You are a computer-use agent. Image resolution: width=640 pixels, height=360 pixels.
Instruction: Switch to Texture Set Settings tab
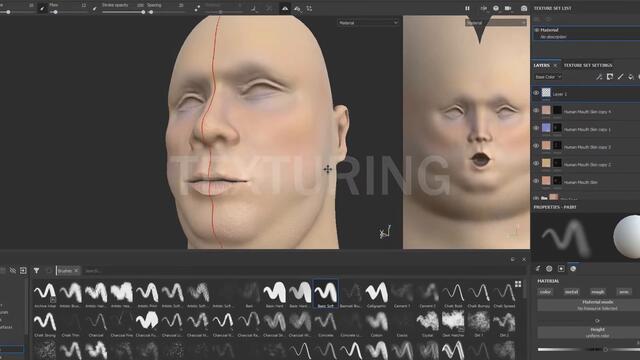pos(588,65)
